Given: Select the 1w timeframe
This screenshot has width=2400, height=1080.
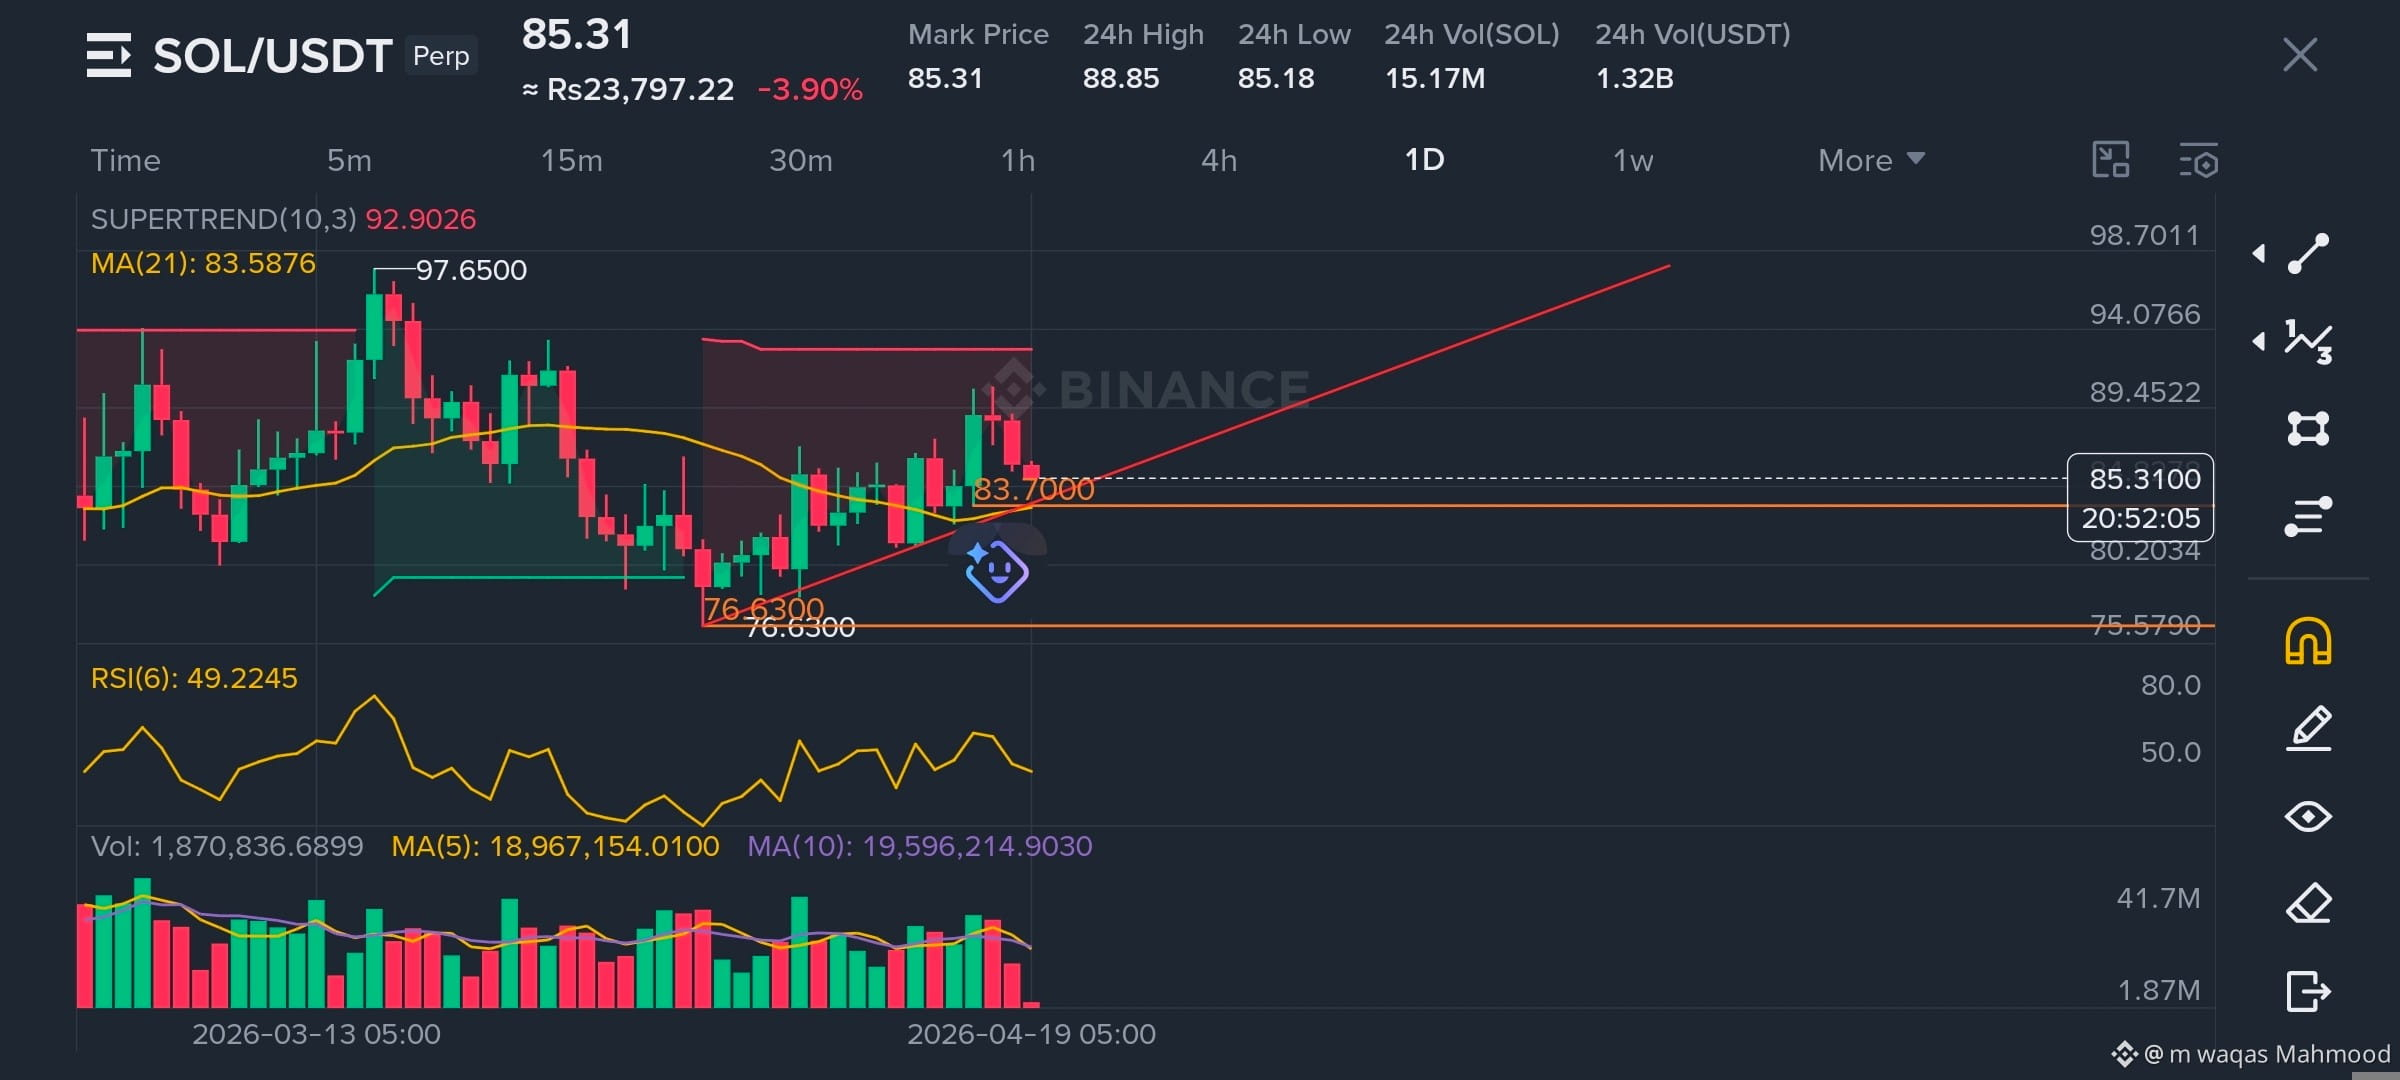Looking at the screenshot, I should pyautogui.click(x=1633, y=160).
